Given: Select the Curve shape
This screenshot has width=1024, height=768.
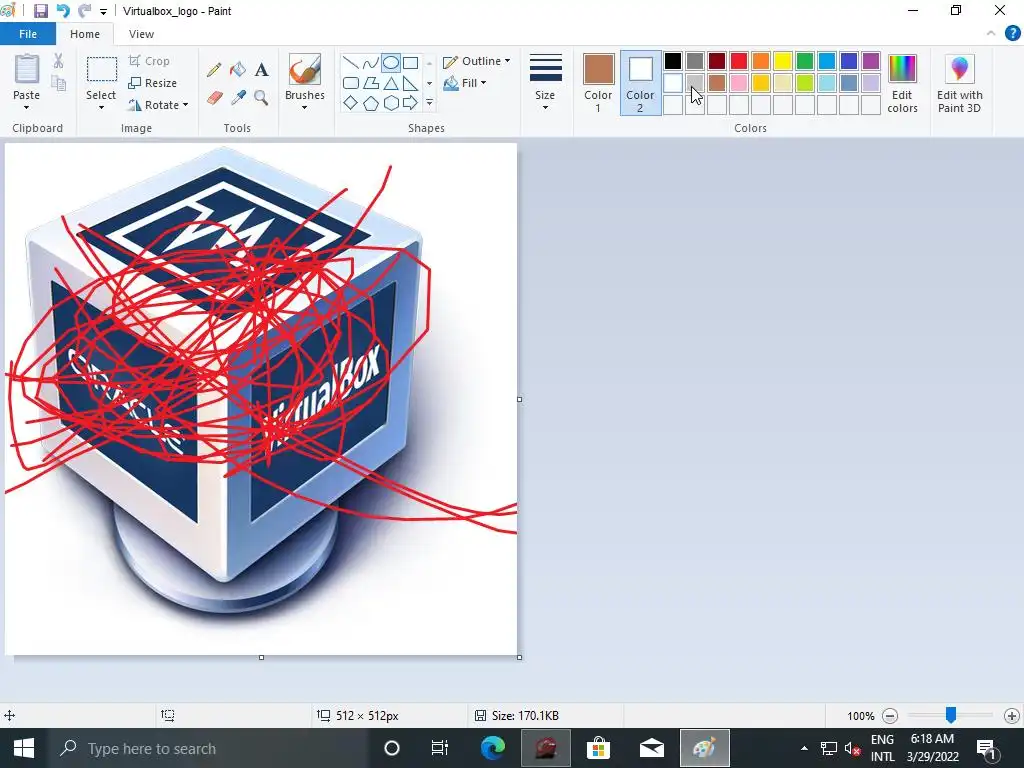Looking at the screenshot, I should [371, 63].
